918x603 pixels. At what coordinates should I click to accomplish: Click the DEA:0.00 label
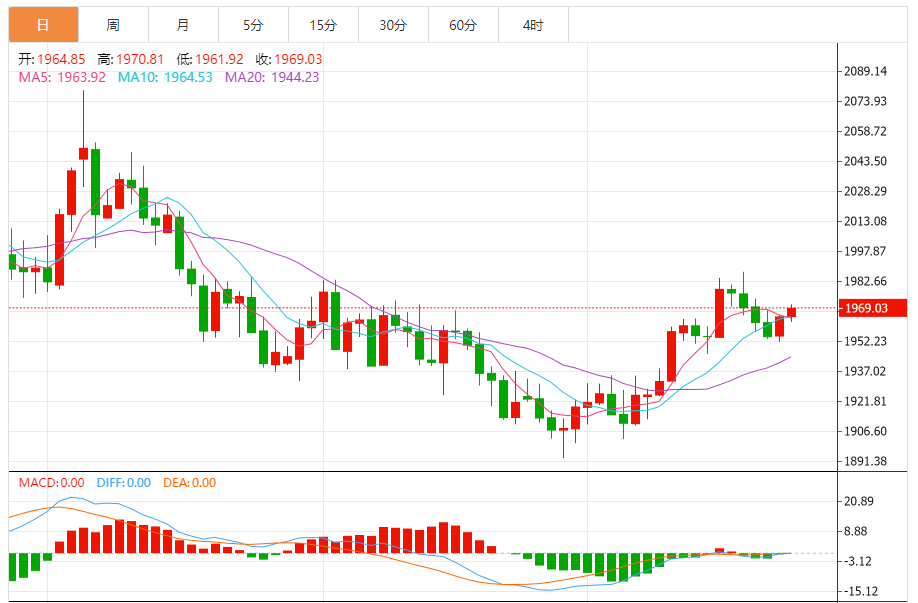point(190,483)
